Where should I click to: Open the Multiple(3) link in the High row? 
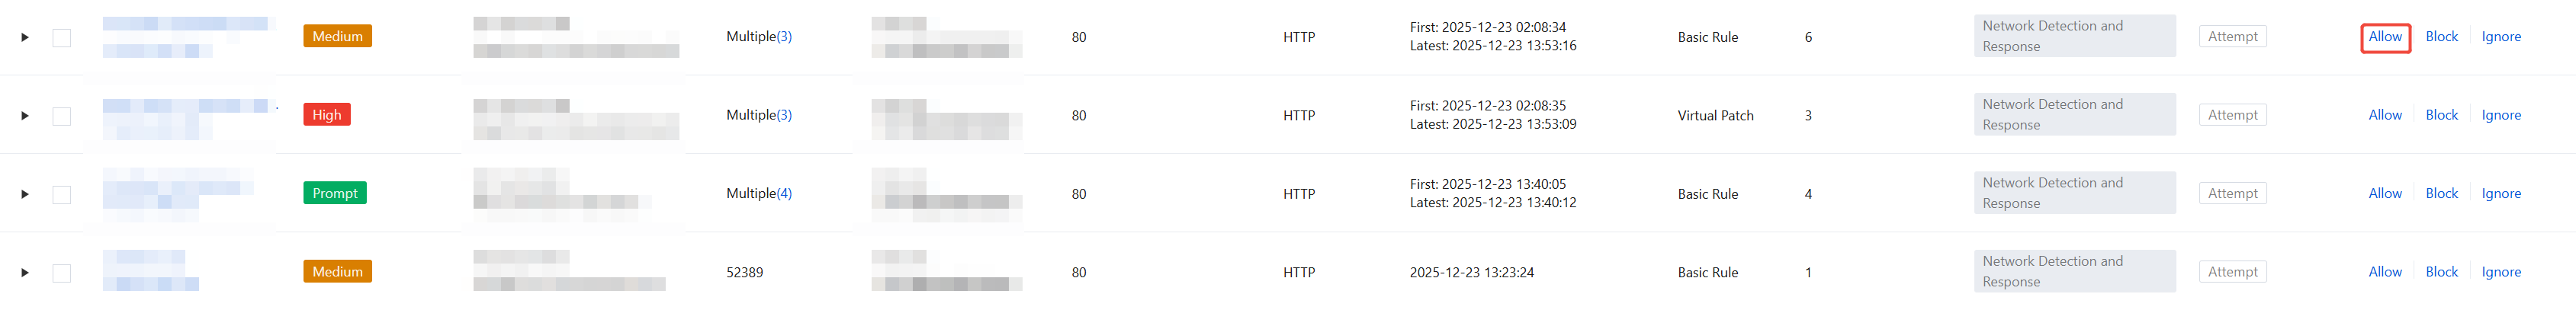tap(784, 115)
